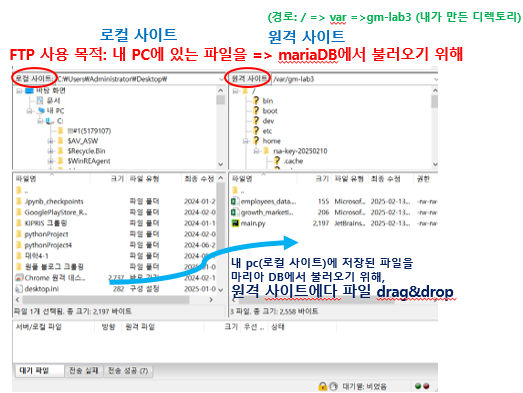Screen dimensions: 523x393
Task: Open the remote site path dropdown
Action: pos(435,79)
